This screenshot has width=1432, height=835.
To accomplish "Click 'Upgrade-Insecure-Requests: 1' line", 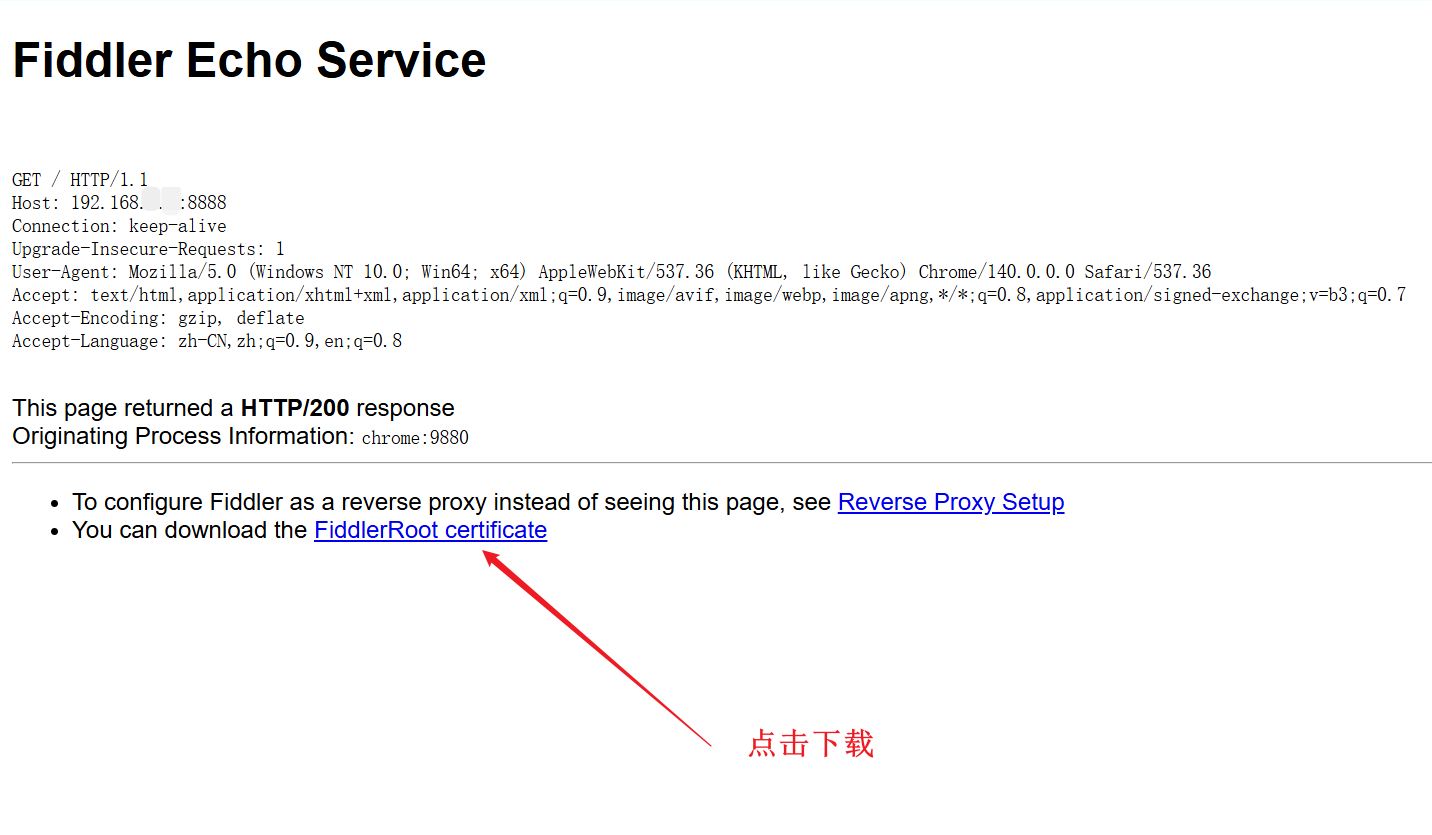I will pyautogui.click(x=148, y=249).
